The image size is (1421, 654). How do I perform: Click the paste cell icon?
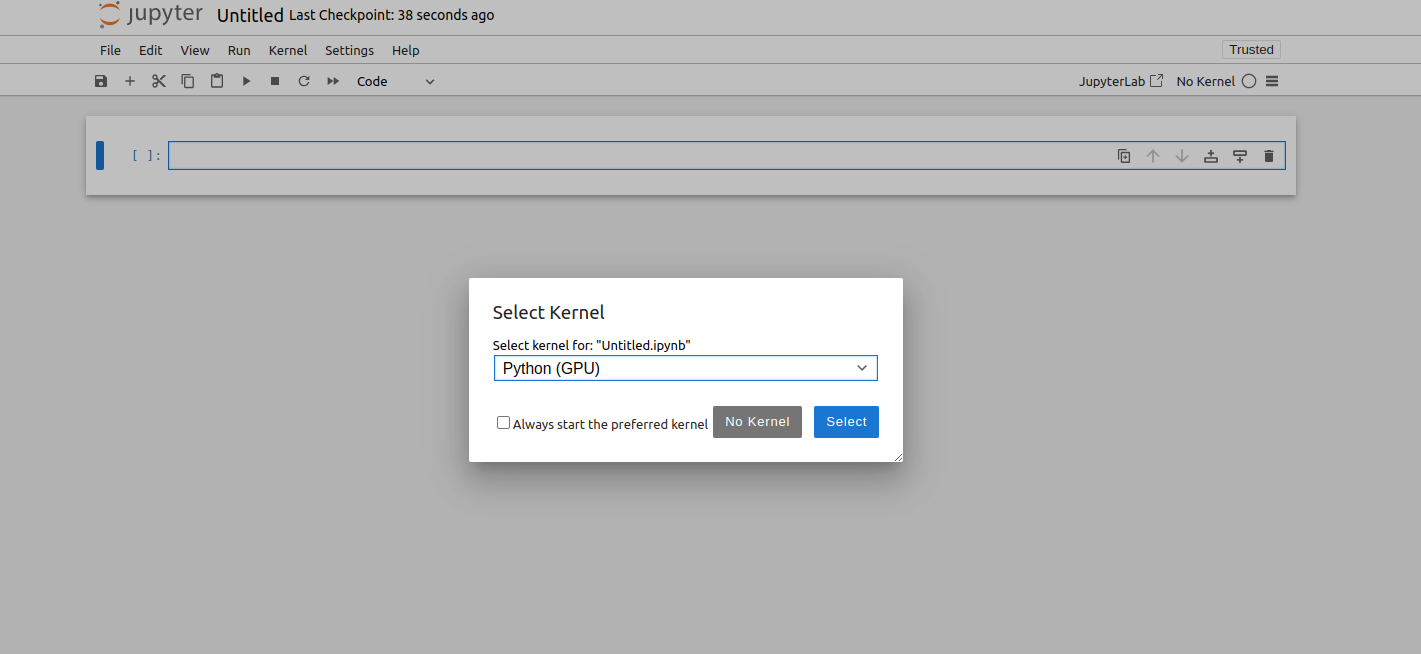pos(217,81)
